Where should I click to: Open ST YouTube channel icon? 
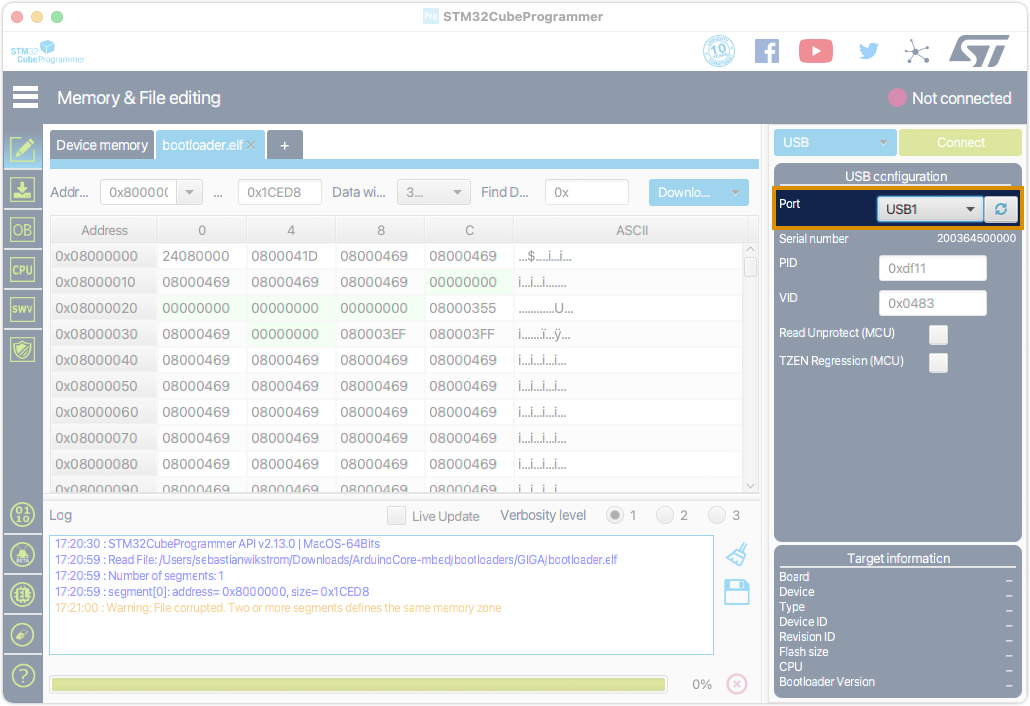pyautogui.click(x=816, y=51)
